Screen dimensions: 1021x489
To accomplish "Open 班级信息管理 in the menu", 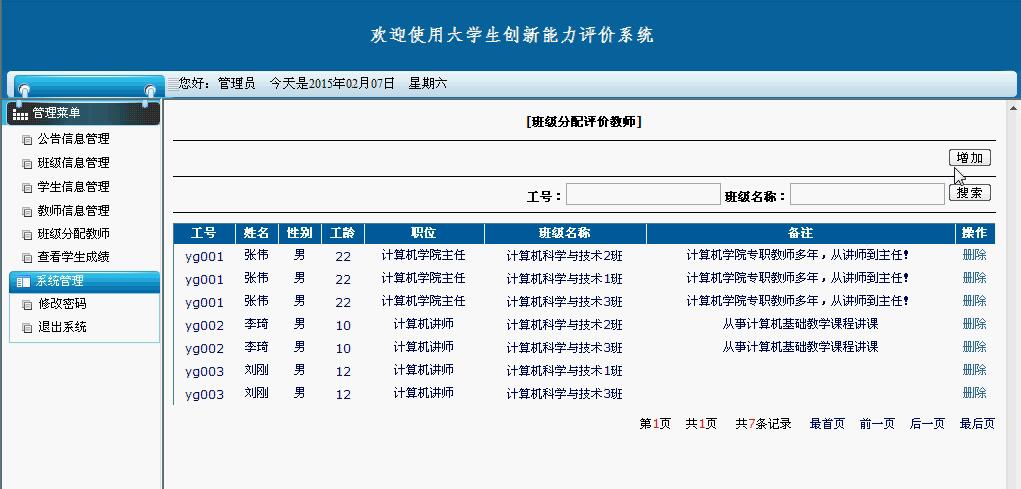I will coord(74,163).
